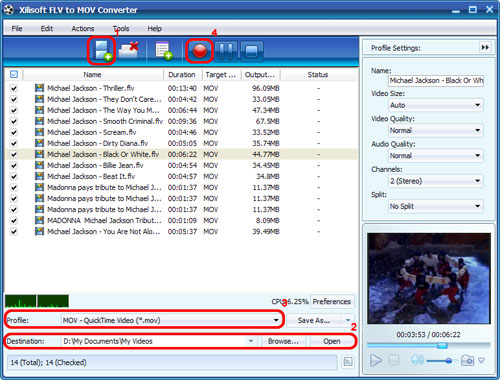The image size is (500, 380).
Task: Collapse the Profile Settings panel with double arrows
Action: pyautogui.click(x=485, y=48)
